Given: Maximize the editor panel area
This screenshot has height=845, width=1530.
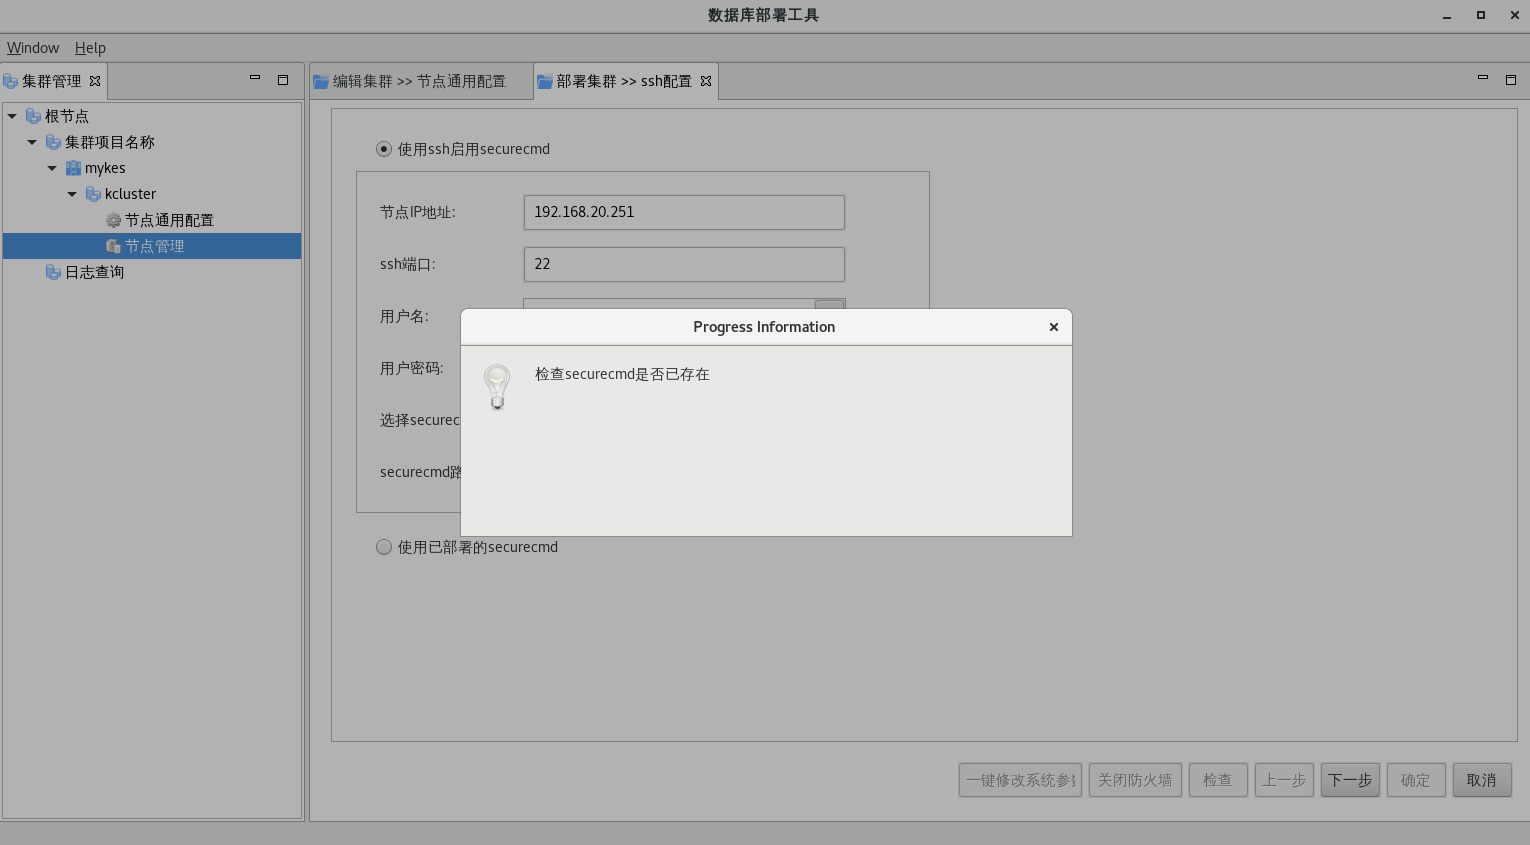Looking at the screenshot, I should pyautogui.click(x=1510, y=79).
